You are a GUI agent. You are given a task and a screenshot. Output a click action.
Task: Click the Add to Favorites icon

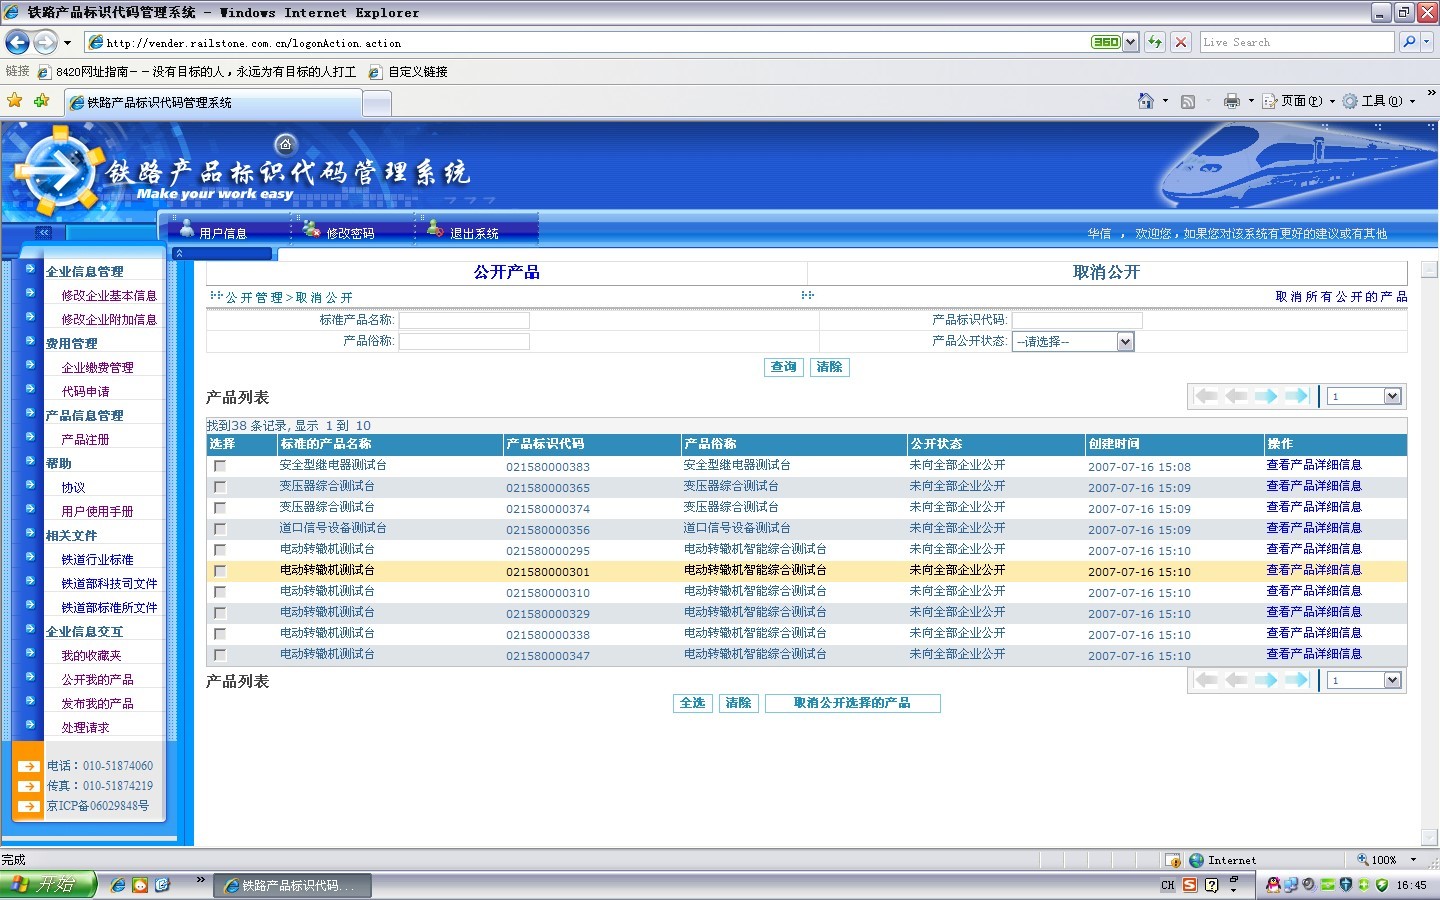41,100
